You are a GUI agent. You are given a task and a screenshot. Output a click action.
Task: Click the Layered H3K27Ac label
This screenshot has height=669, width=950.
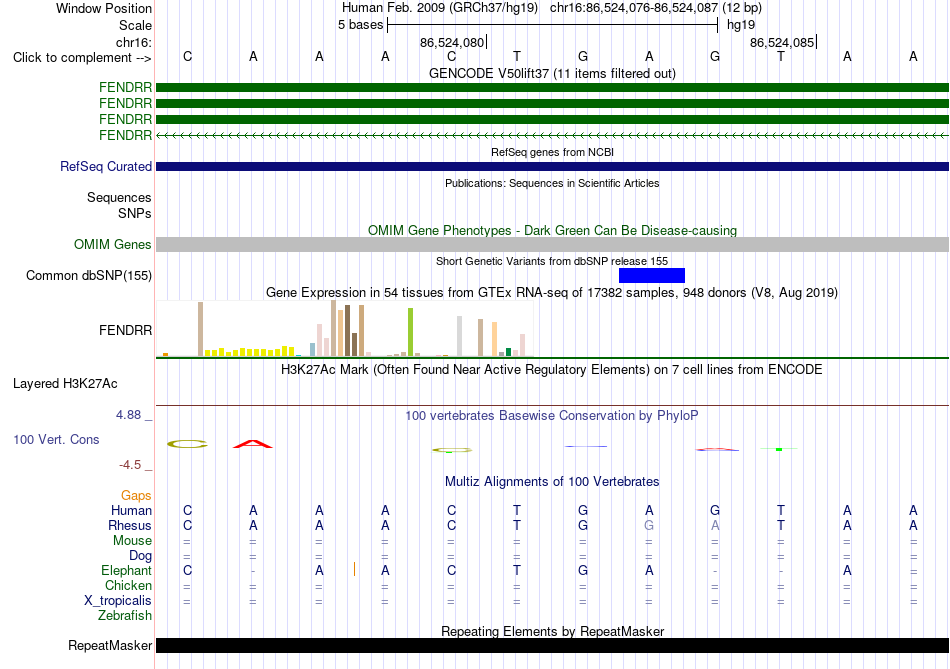click(65, 384)
